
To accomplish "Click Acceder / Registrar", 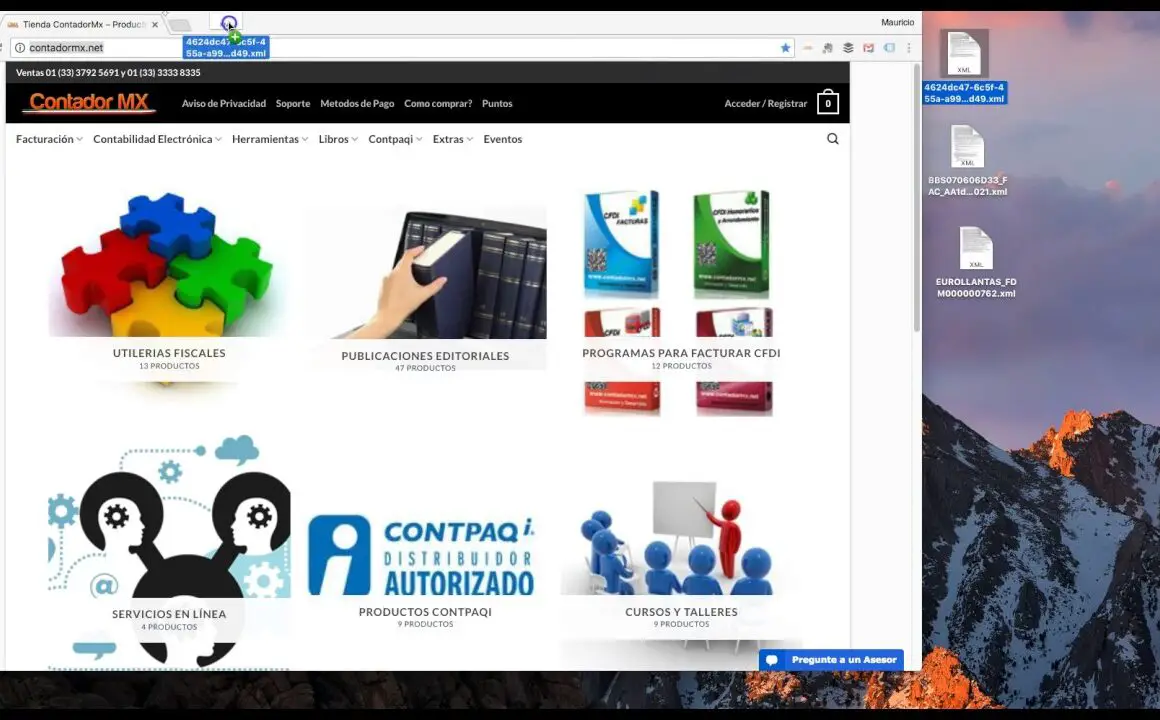I will coord(766,104).
